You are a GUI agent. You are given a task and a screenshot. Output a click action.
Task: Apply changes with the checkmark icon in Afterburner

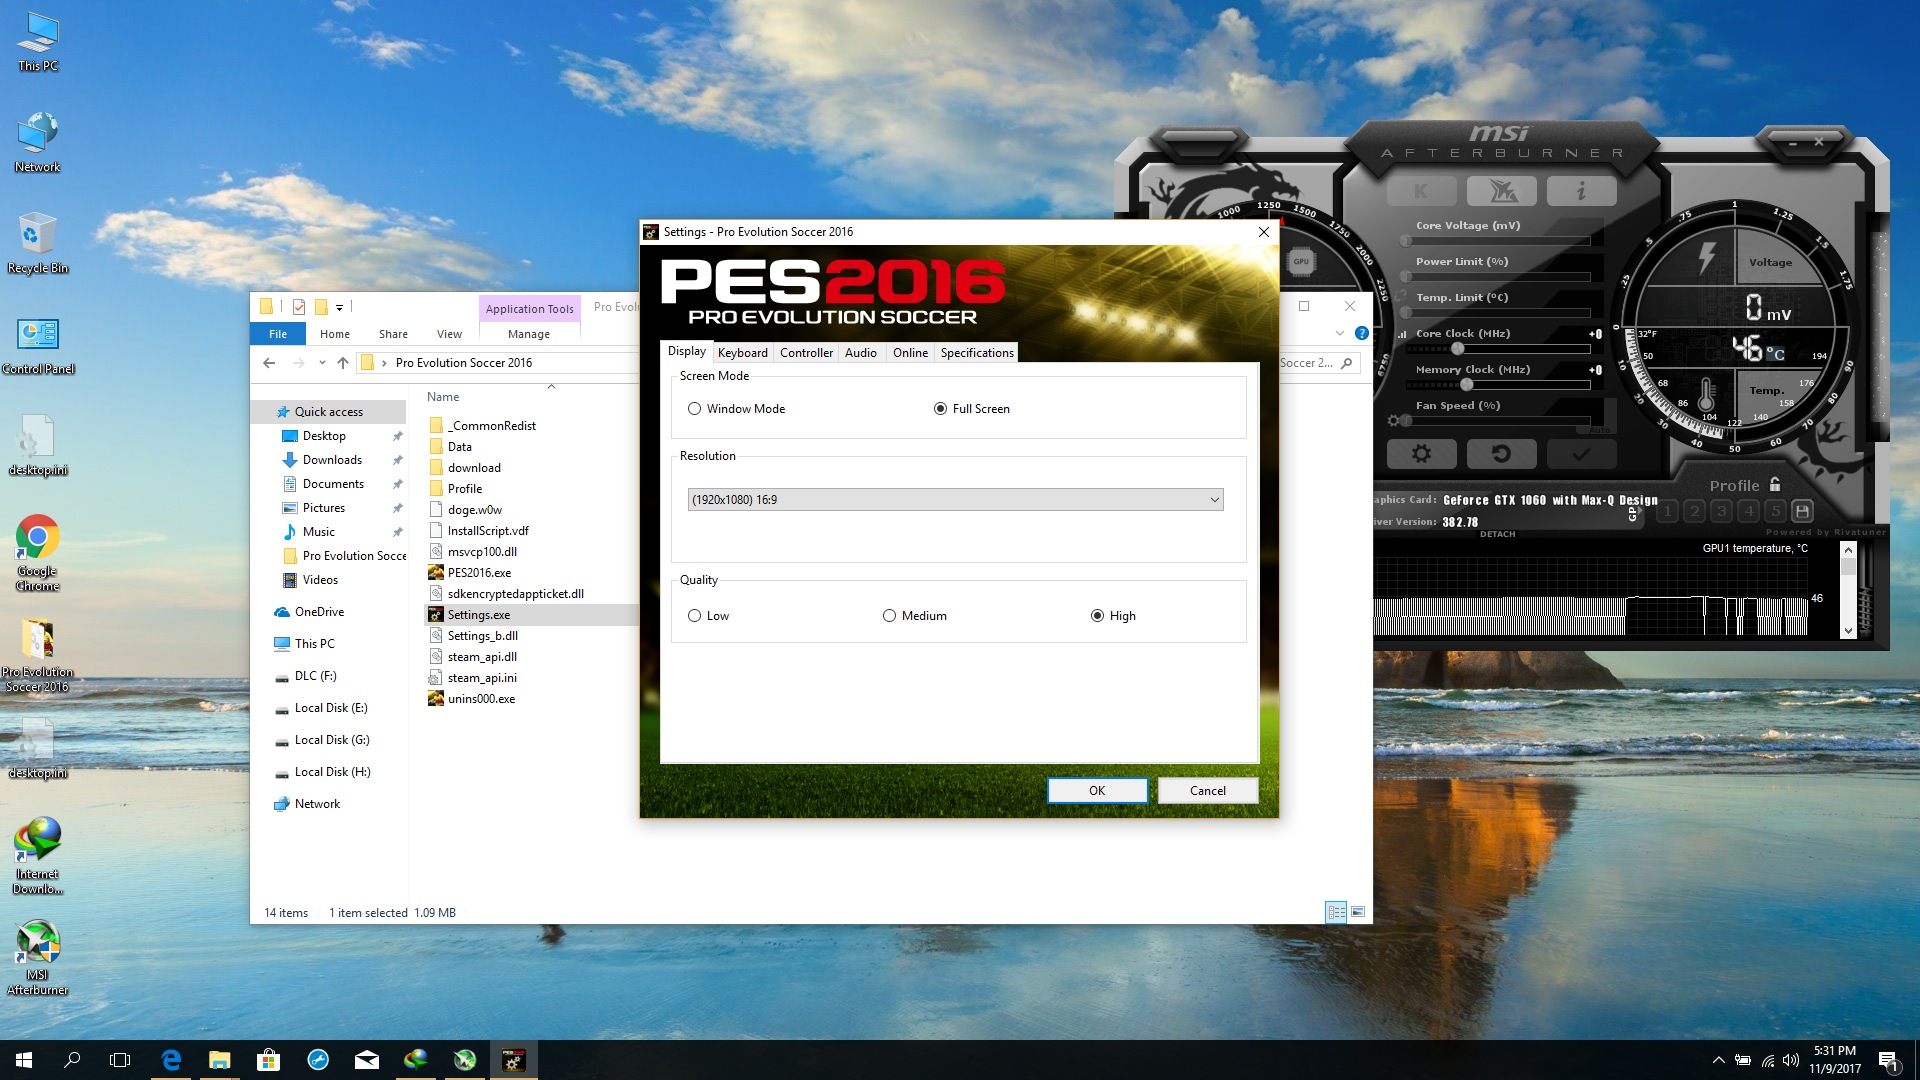pyautogui.click(x=1581, y=453)
